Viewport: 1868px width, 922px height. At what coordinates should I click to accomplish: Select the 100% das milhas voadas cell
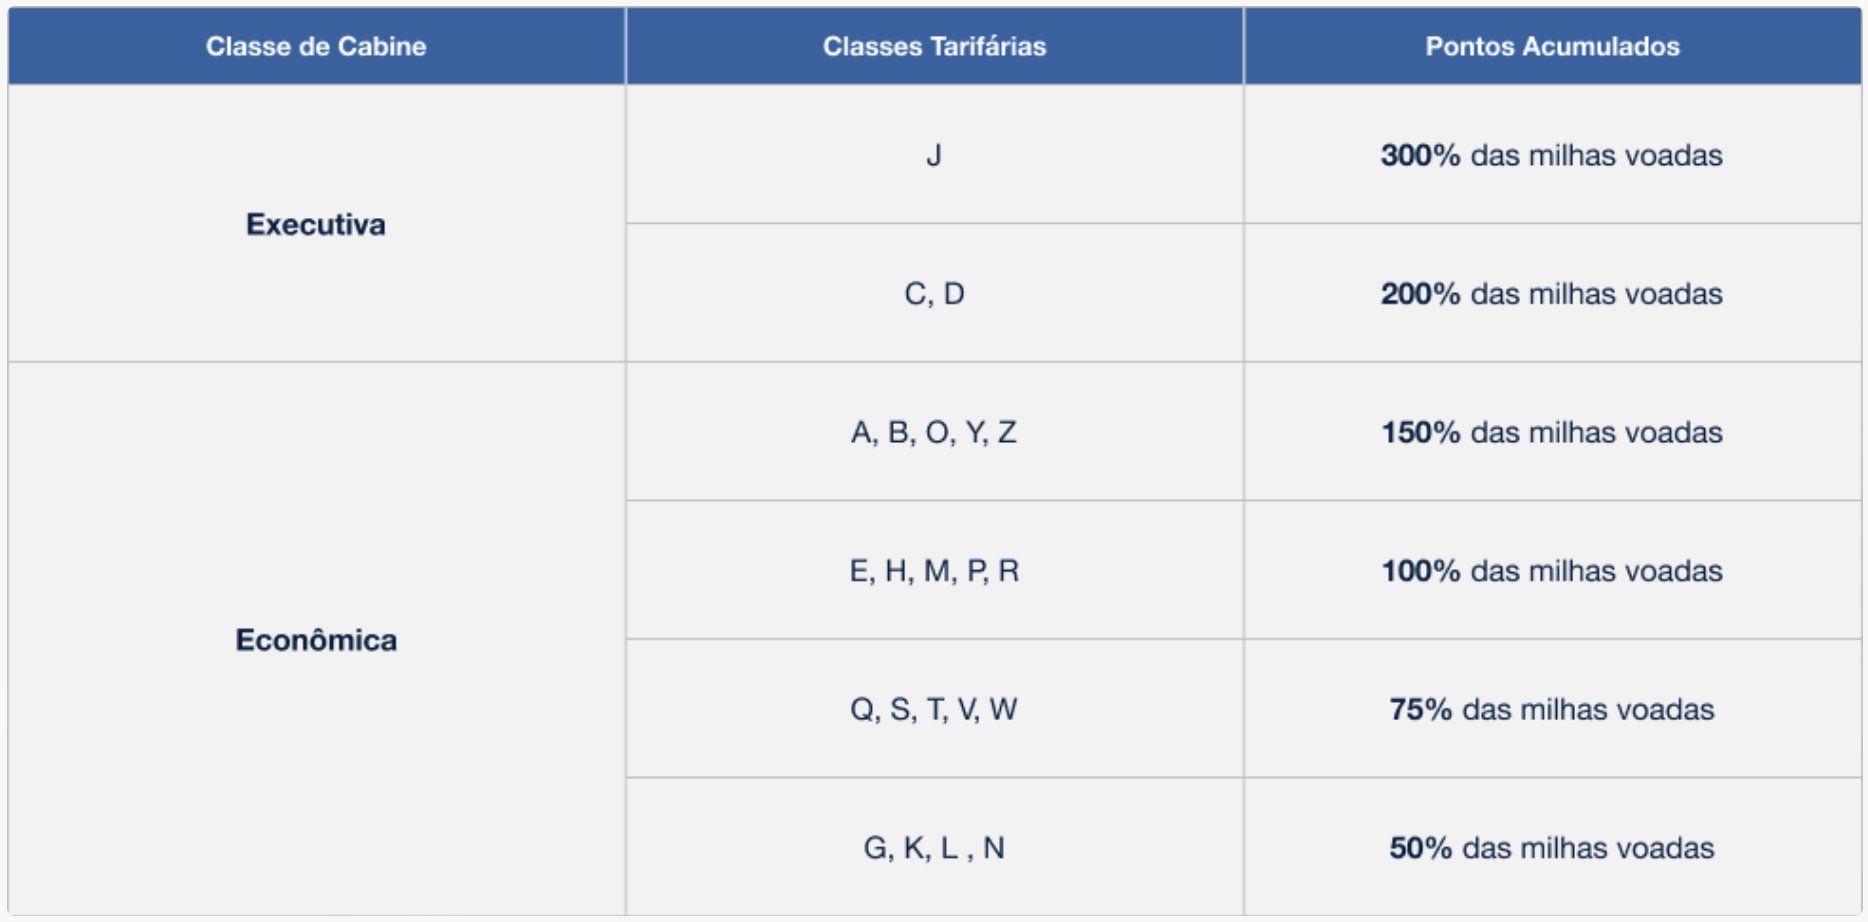(1552, 571)
